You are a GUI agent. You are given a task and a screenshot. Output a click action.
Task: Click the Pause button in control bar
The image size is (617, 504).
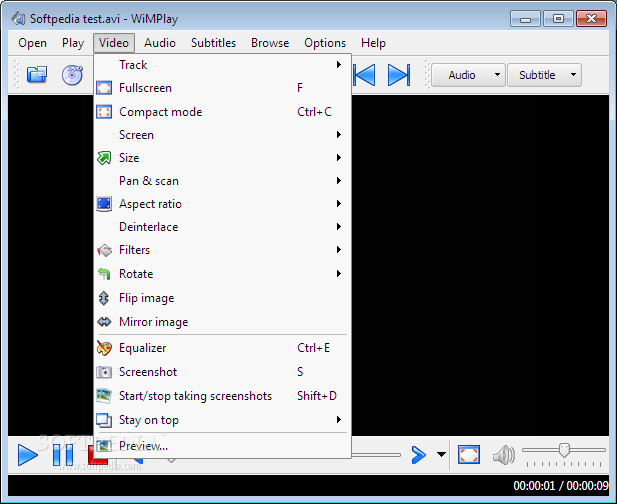pos(63,455)
